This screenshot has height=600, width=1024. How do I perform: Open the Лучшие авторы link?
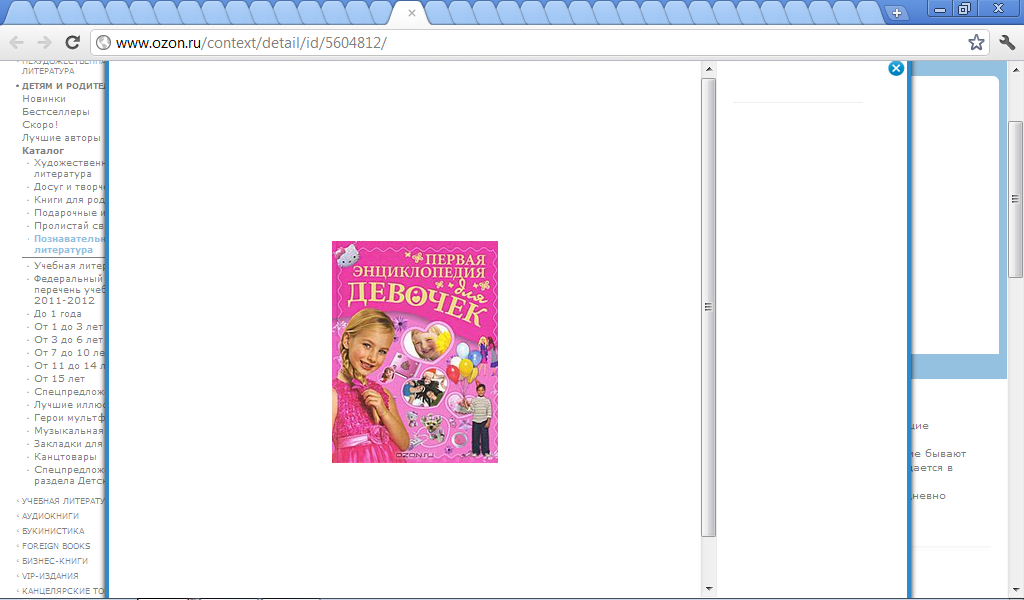click(x=61, y=138)
